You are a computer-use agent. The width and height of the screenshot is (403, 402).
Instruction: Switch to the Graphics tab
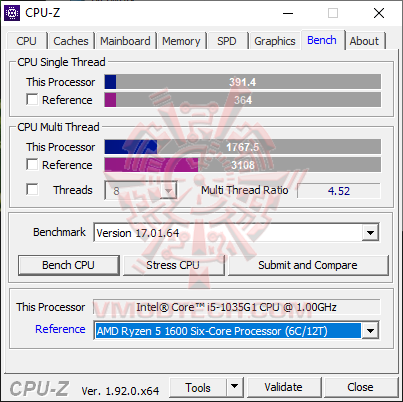point(275,41)
